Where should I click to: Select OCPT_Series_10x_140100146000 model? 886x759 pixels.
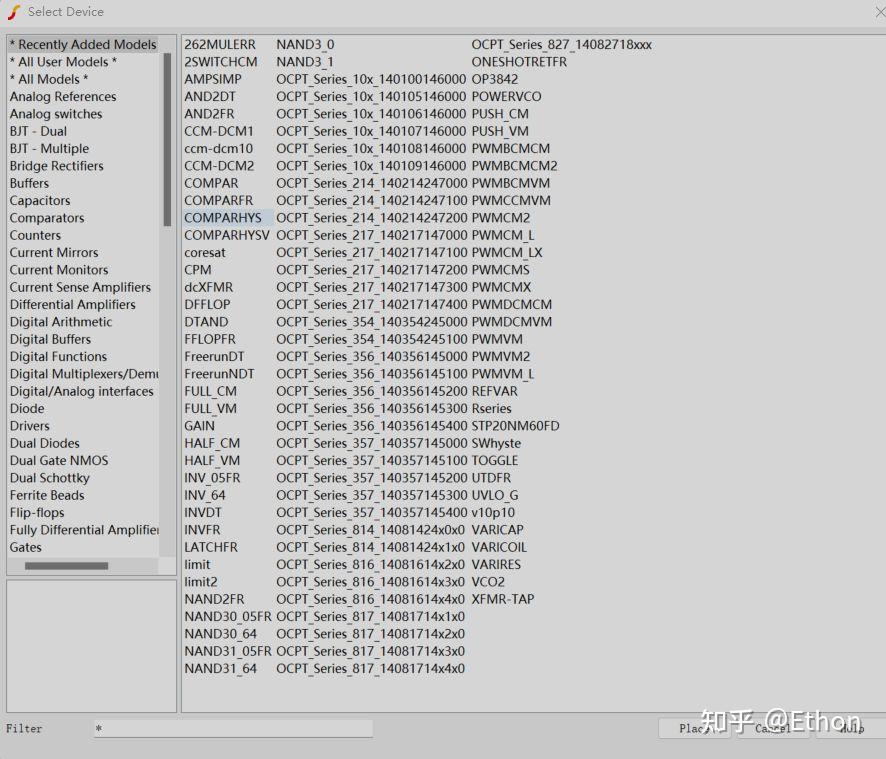click(x=371, y=79)
